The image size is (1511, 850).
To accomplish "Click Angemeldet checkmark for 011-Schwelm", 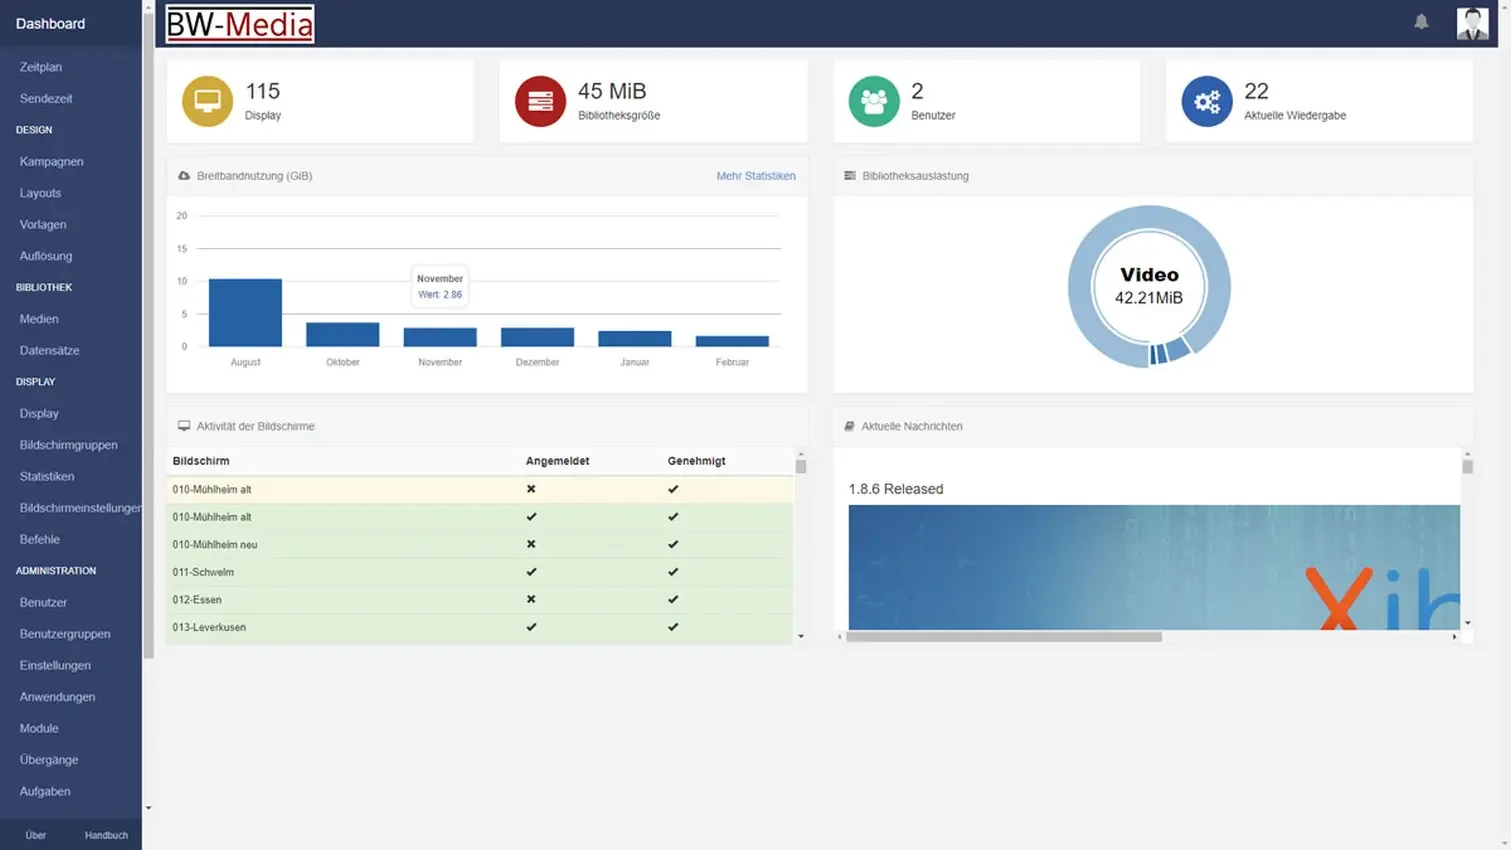I will pyautogui.click(x=531, y=572).
